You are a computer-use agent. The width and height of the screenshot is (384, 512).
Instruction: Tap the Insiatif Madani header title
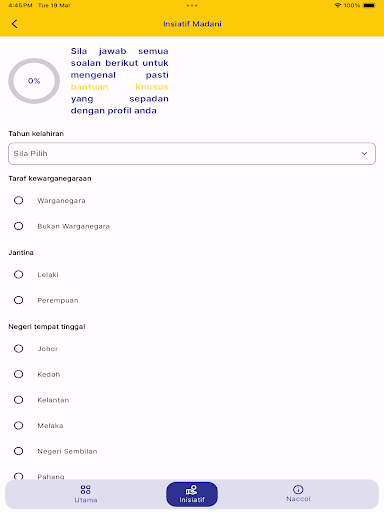(x=192, y=24)
